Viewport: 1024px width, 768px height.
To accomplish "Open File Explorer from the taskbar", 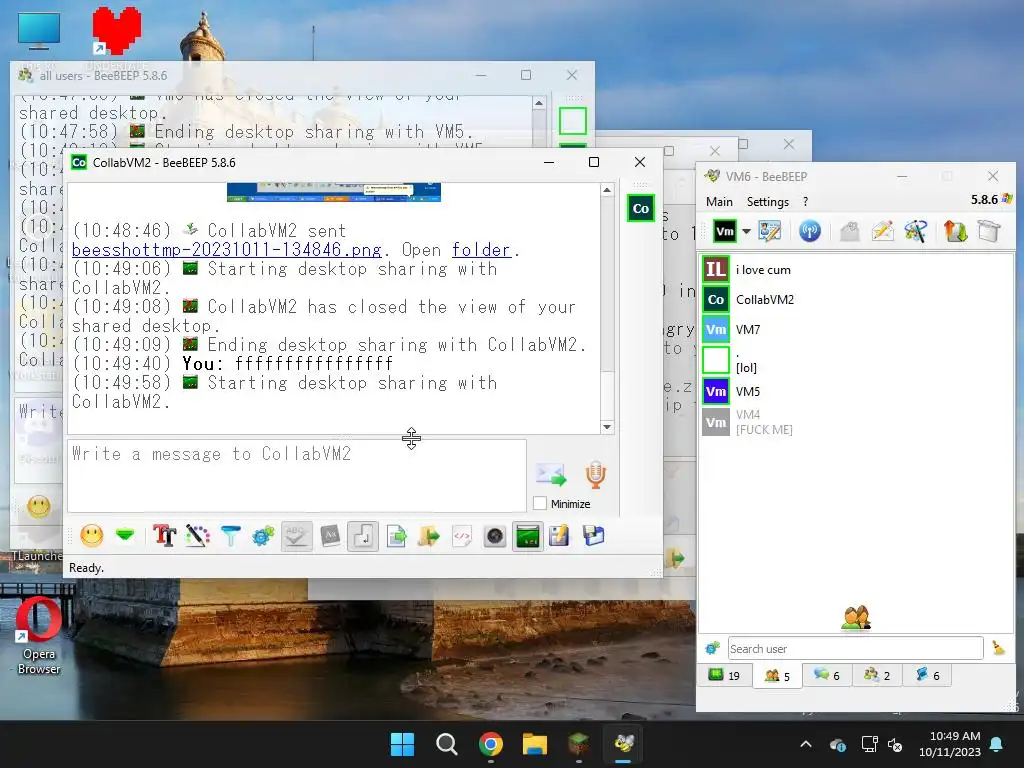I will (x=534, y=744).
